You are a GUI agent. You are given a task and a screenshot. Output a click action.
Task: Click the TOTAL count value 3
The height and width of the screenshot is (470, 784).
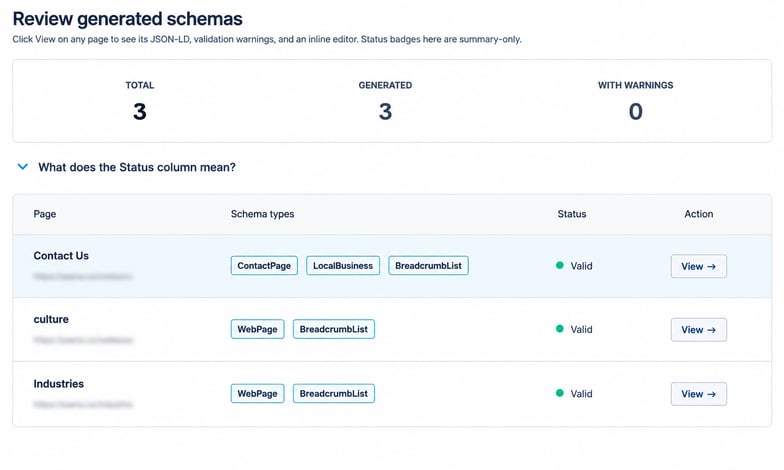(x=140, y=111)
